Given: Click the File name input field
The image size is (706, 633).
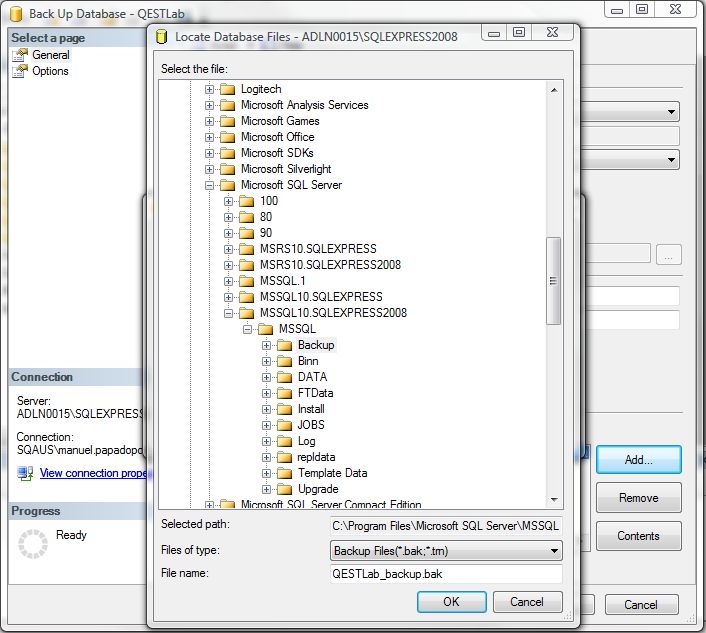Looking at the screenshot, I should [445, 575].
